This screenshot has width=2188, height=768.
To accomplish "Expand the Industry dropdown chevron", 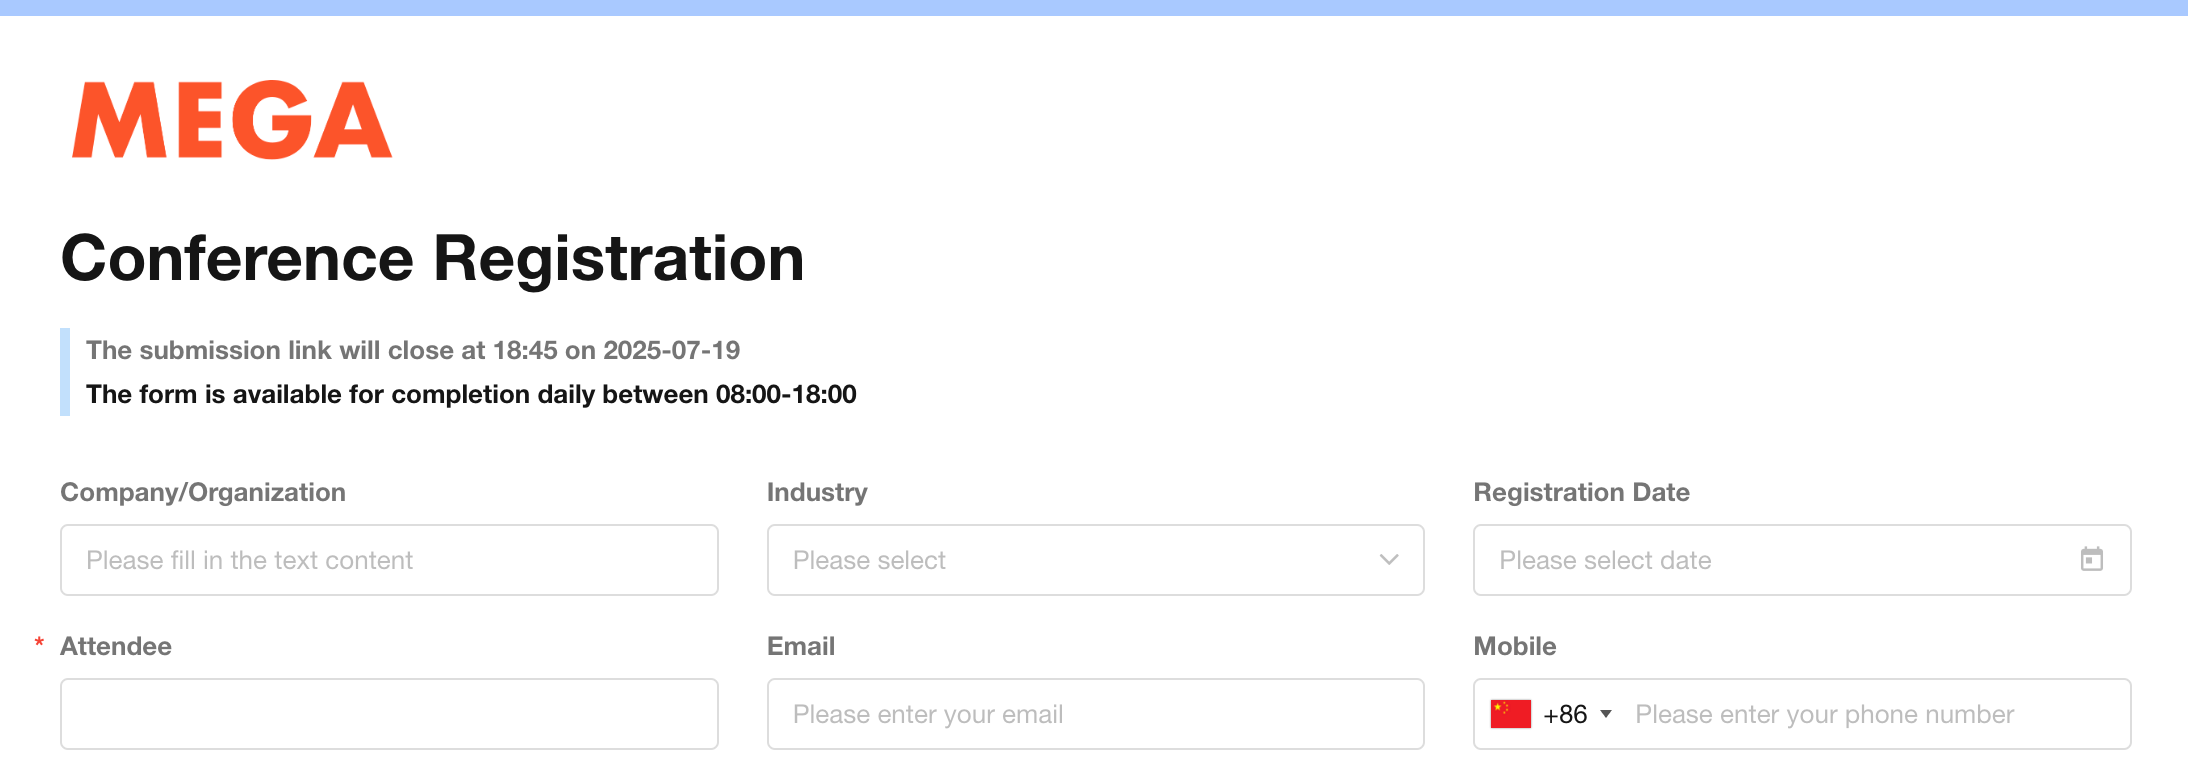I will point(1388,560).
